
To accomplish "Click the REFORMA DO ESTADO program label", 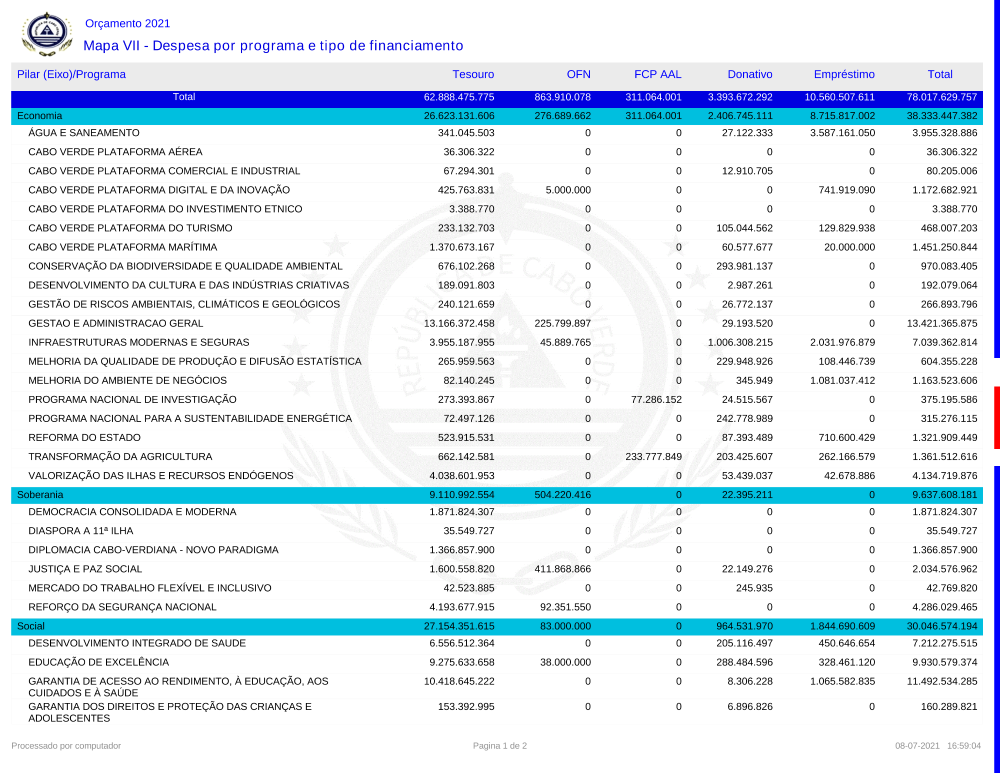I will [x=84, y=437].
